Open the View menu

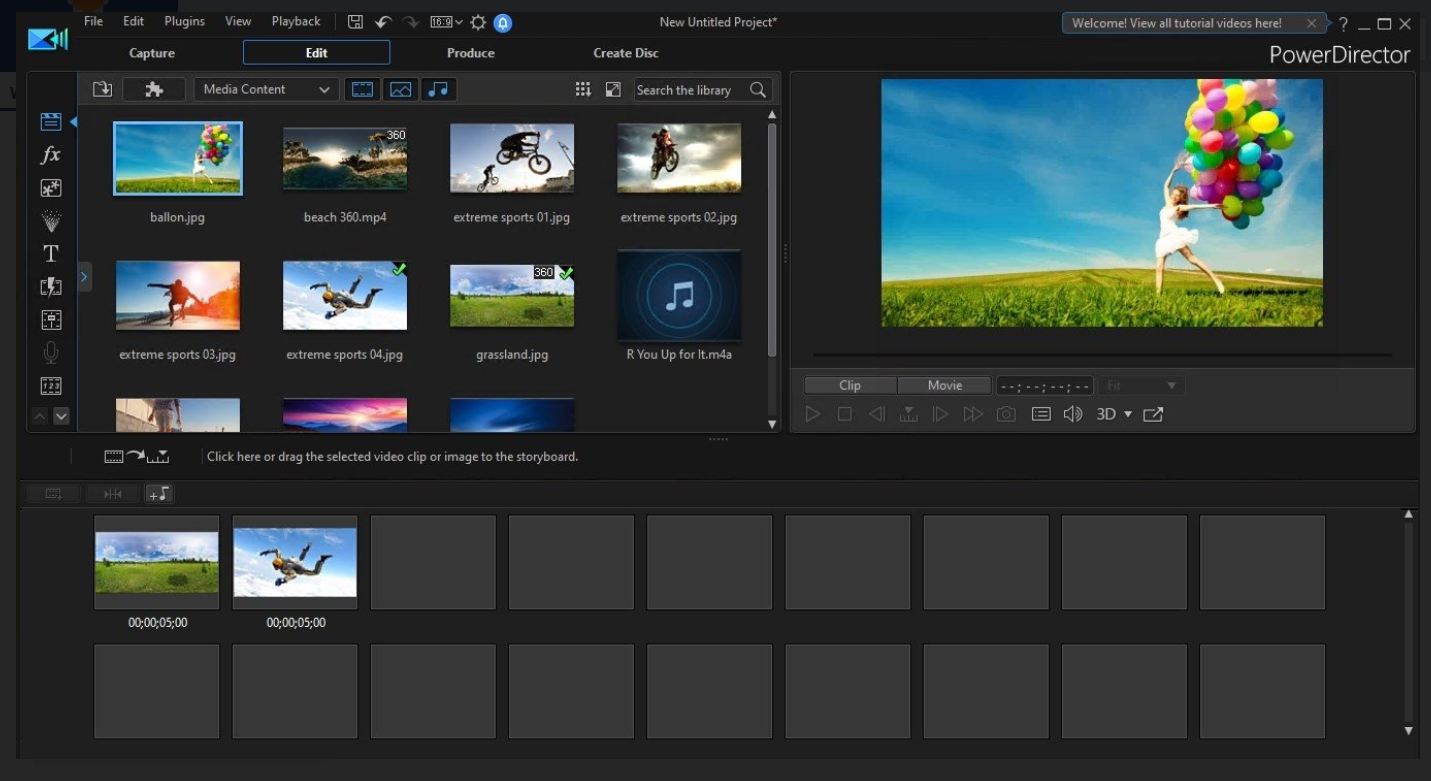[x=238, y=21]
